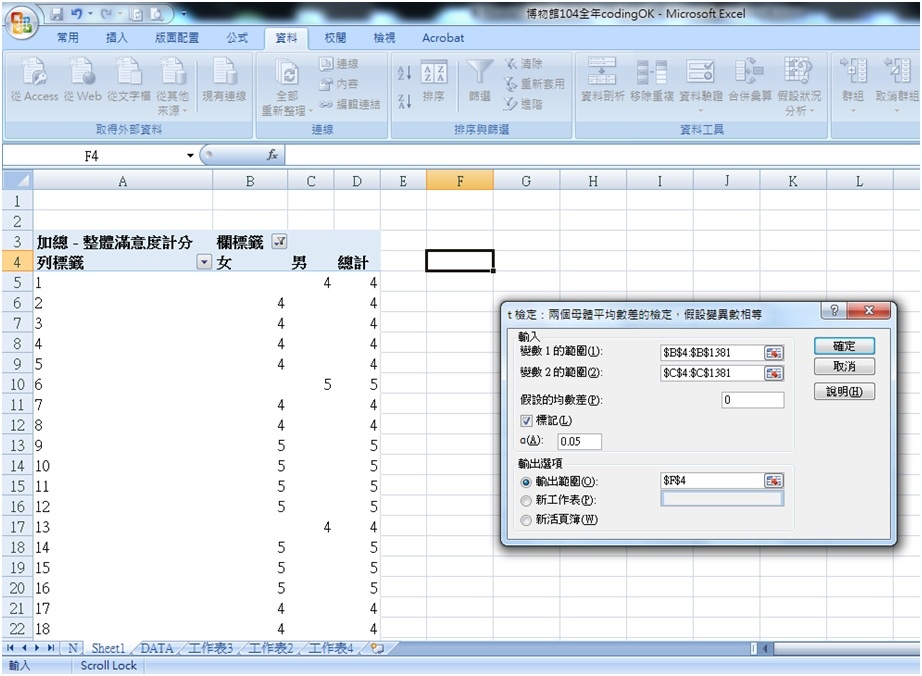
Task: Open column labels (欄標籤) filter dropdown
Action: [279, 242]
